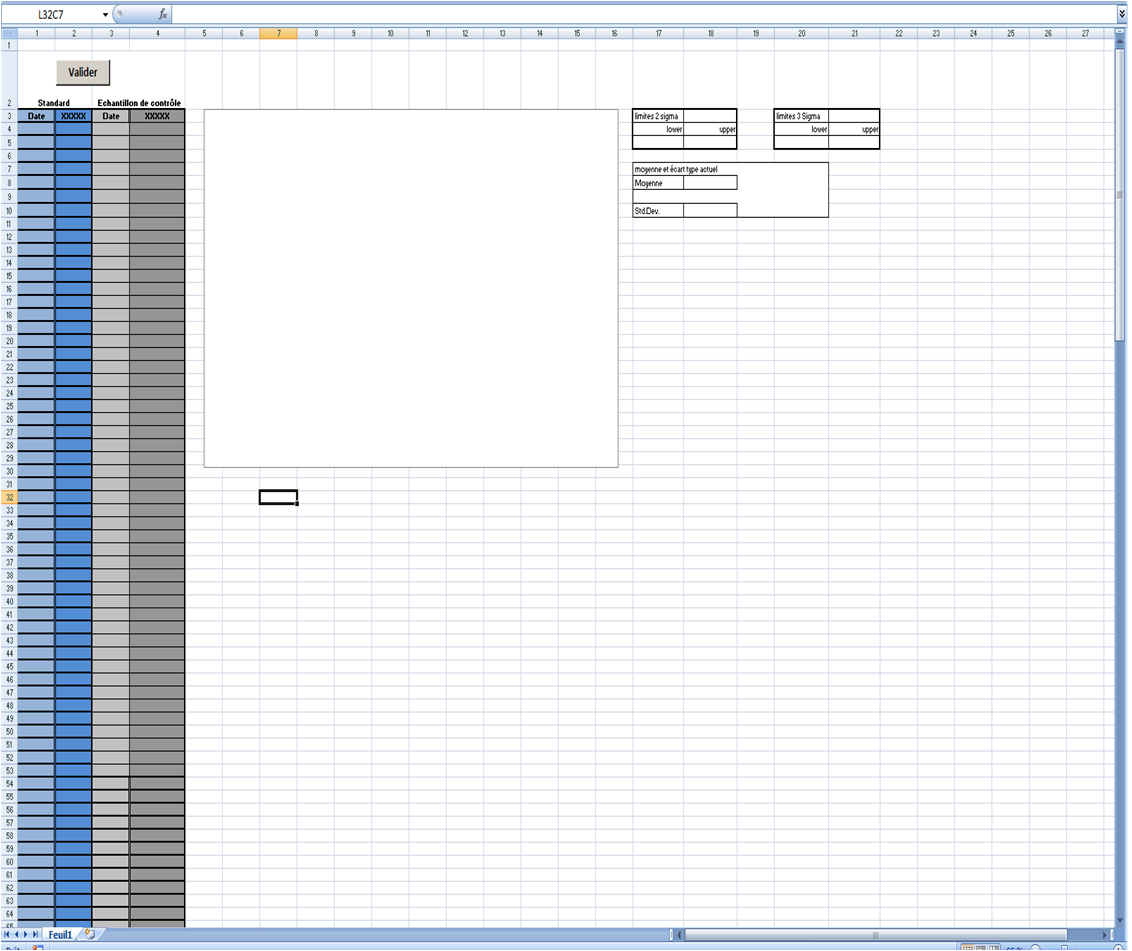Click the Echantillon de contrôle header cell

[139, 103]
